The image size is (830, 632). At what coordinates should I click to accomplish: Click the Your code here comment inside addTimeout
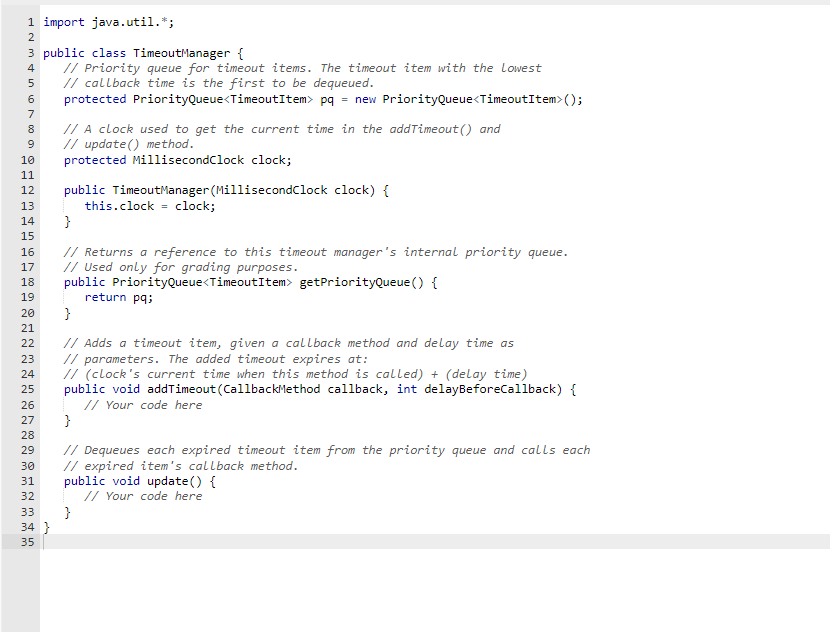pyautogui.click(x=146, y=404)
